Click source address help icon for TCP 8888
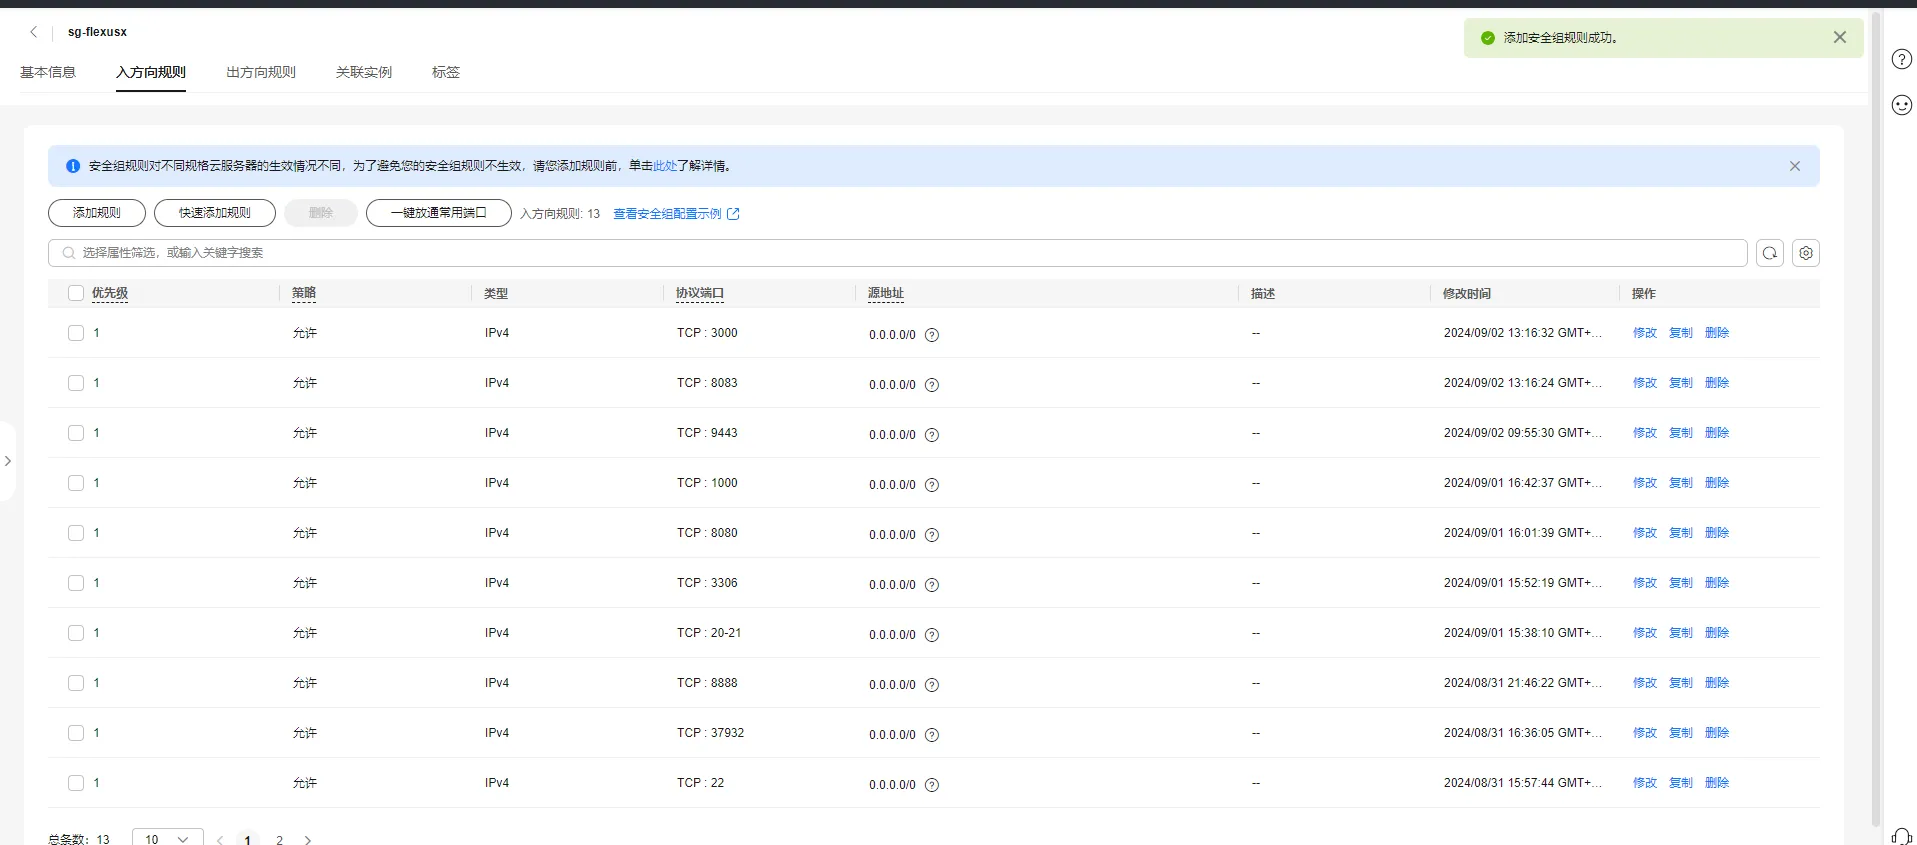The height and width of the screenshot is (845, 1917). [x=931, y=685]
